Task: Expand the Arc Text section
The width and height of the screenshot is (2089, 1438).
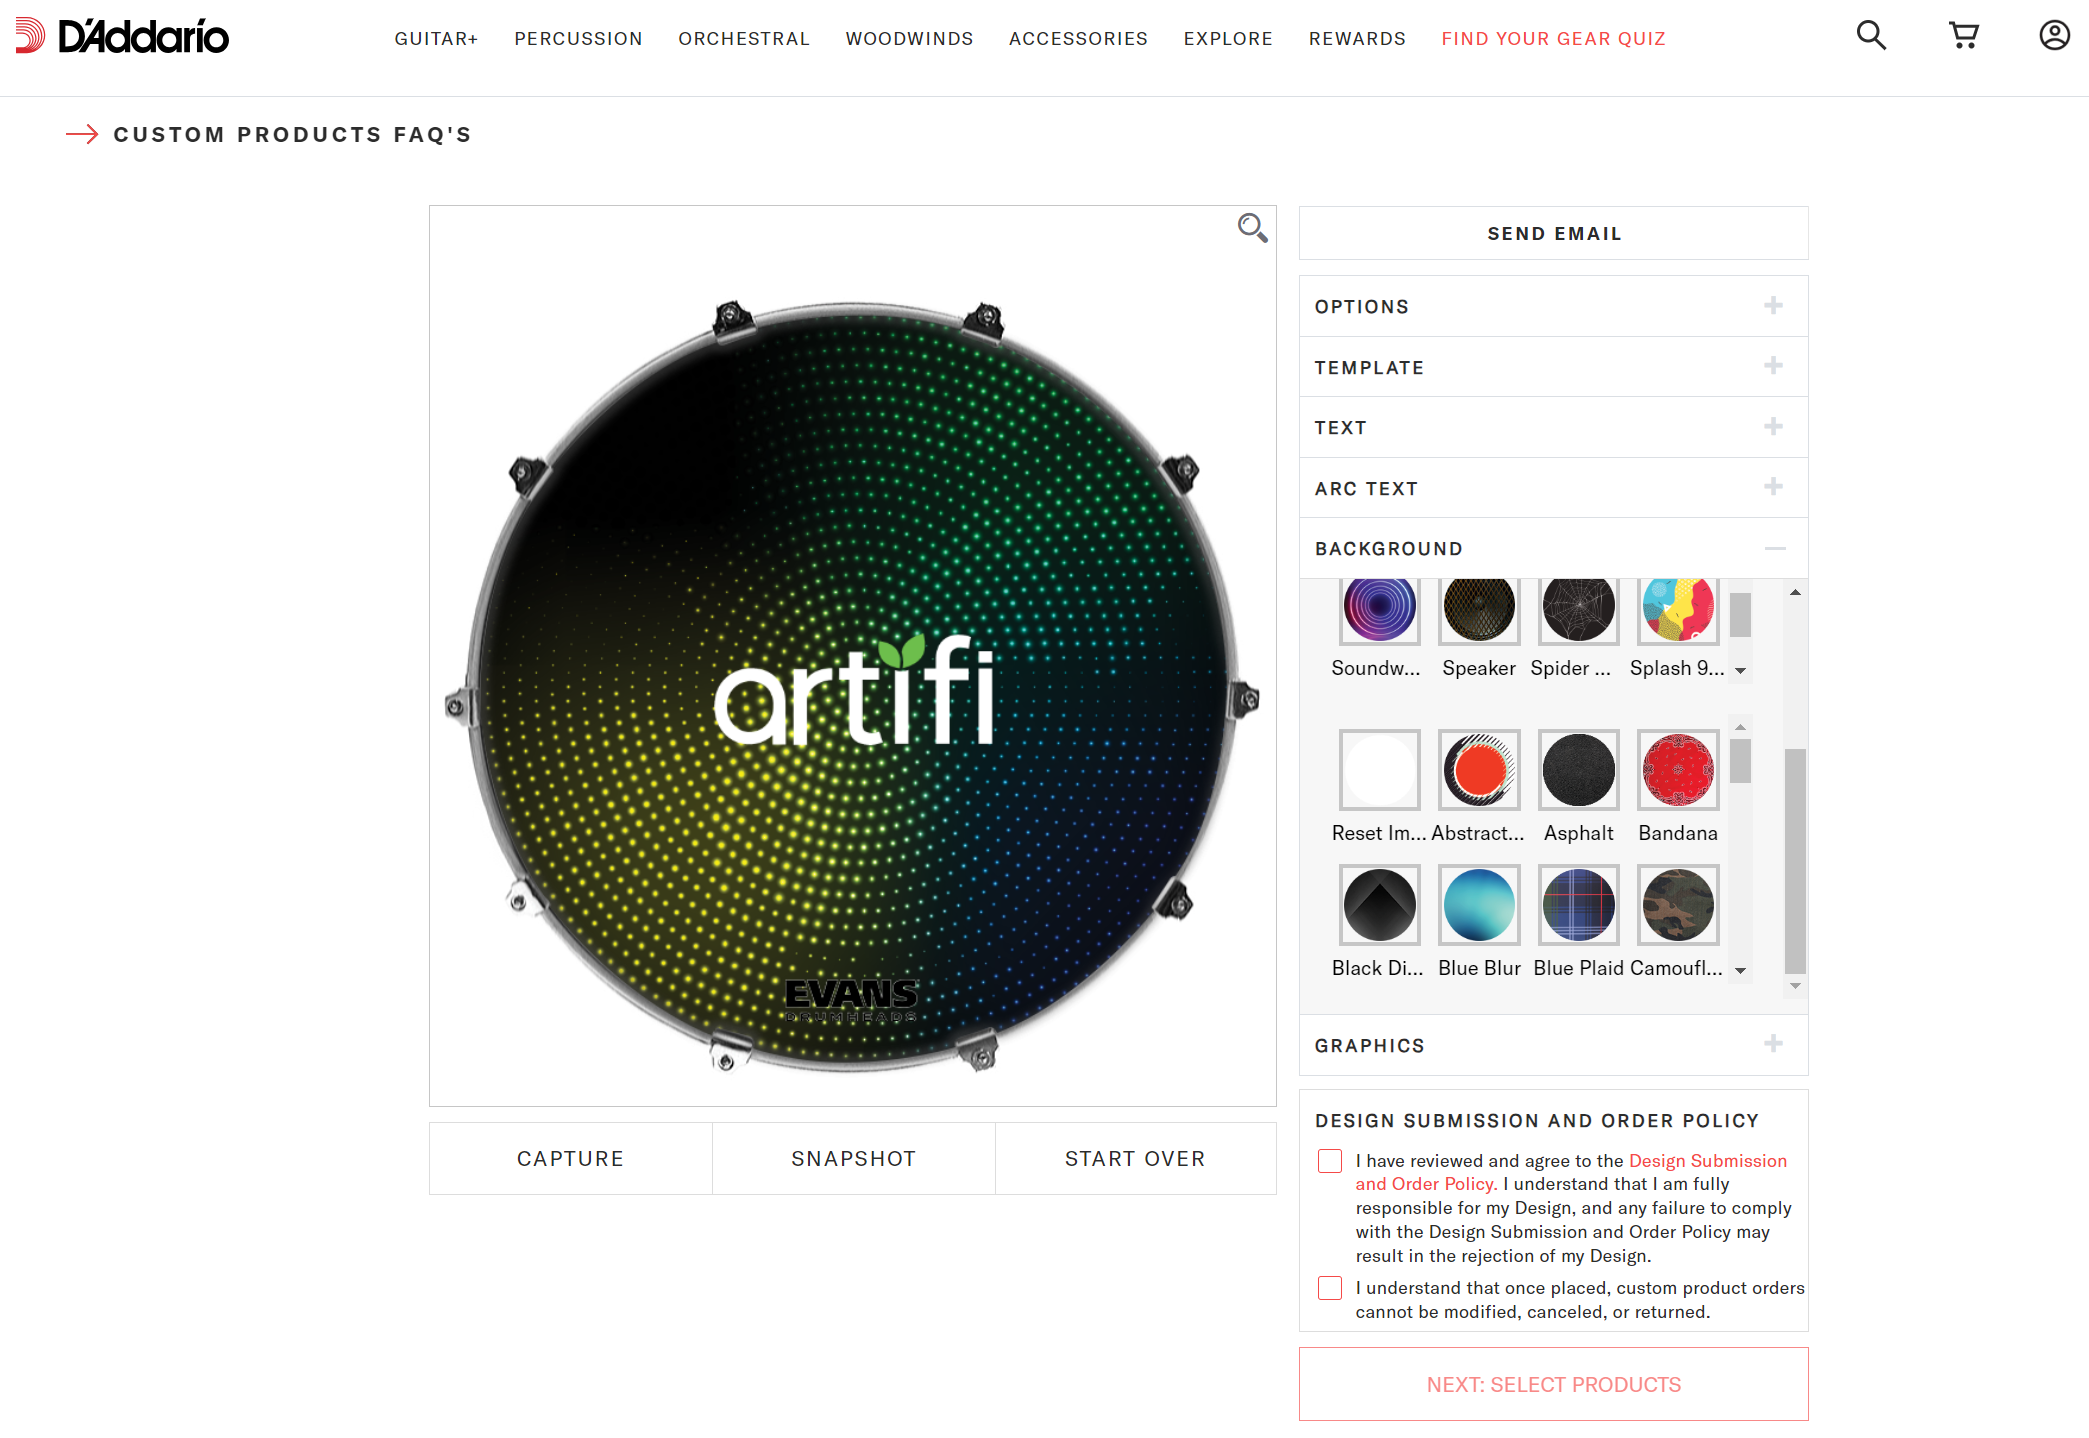Action: tap(1775, 487)
